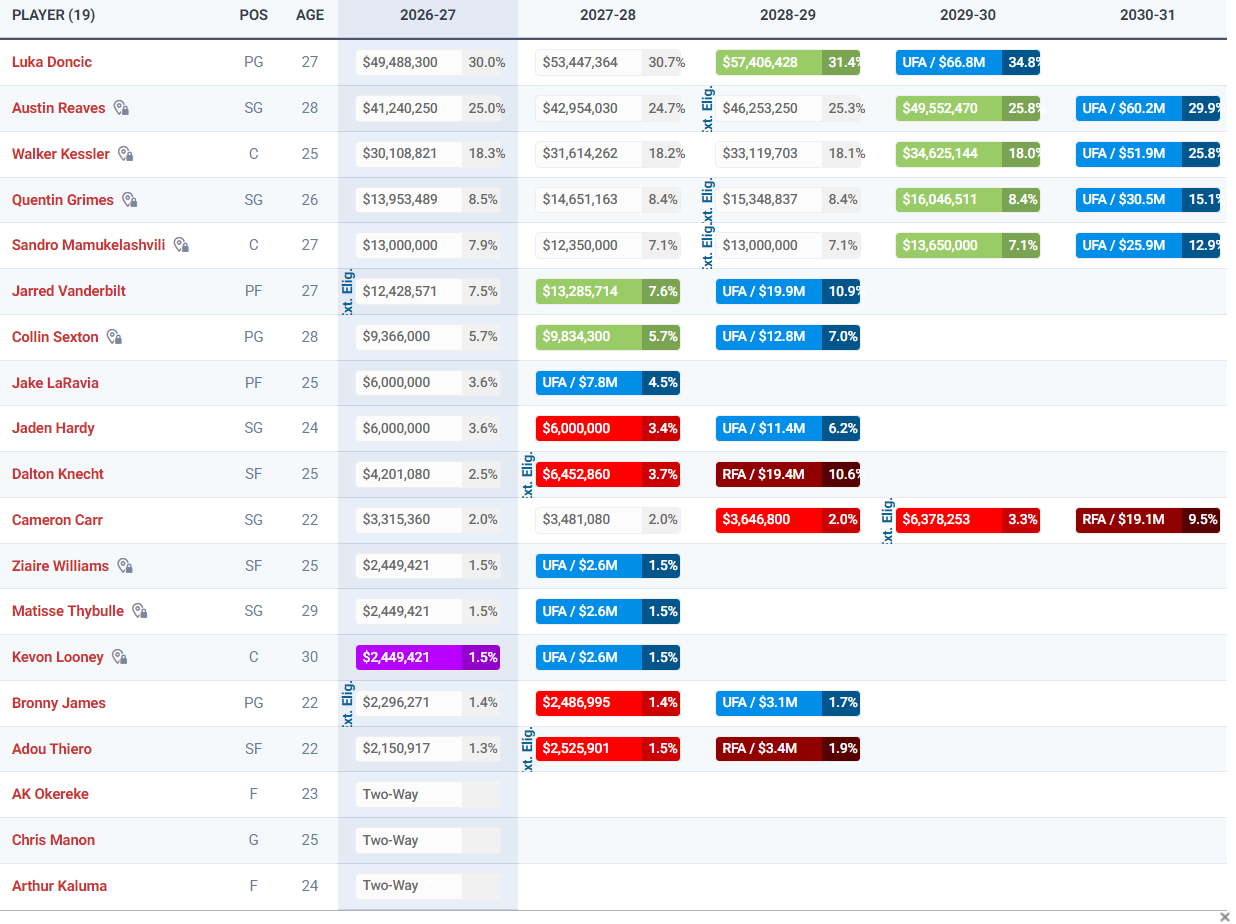This screenshot has height=924, width=1236.
Task: Click Luka Doncic $49,488,300 salary cell
Action: (x=428, y=62)
